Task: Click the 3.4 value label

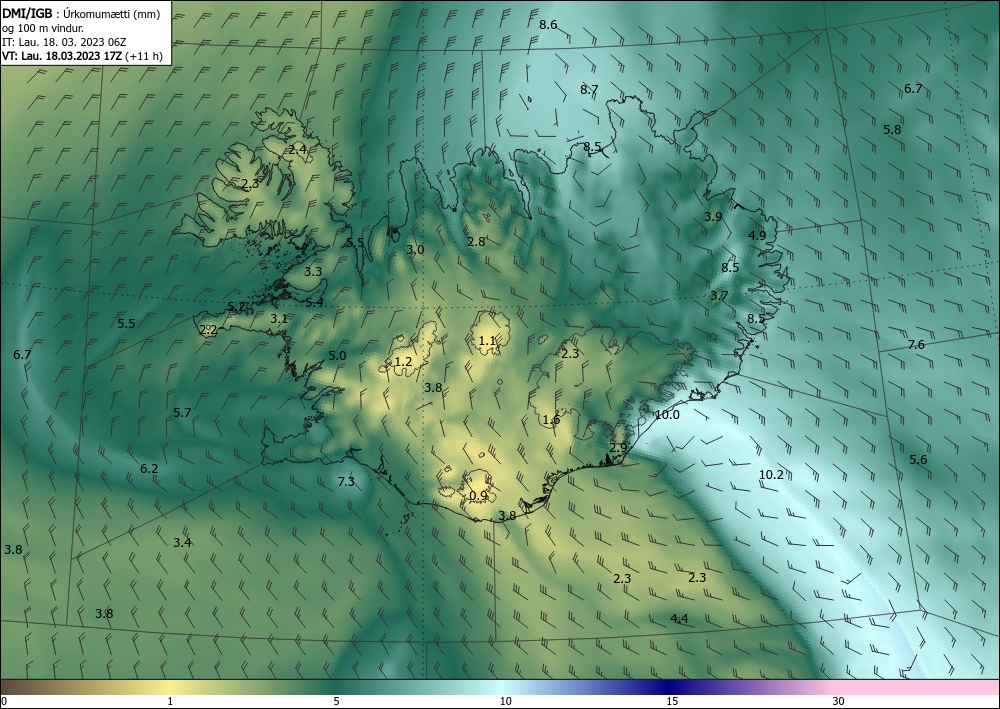Action: [182, 543]
